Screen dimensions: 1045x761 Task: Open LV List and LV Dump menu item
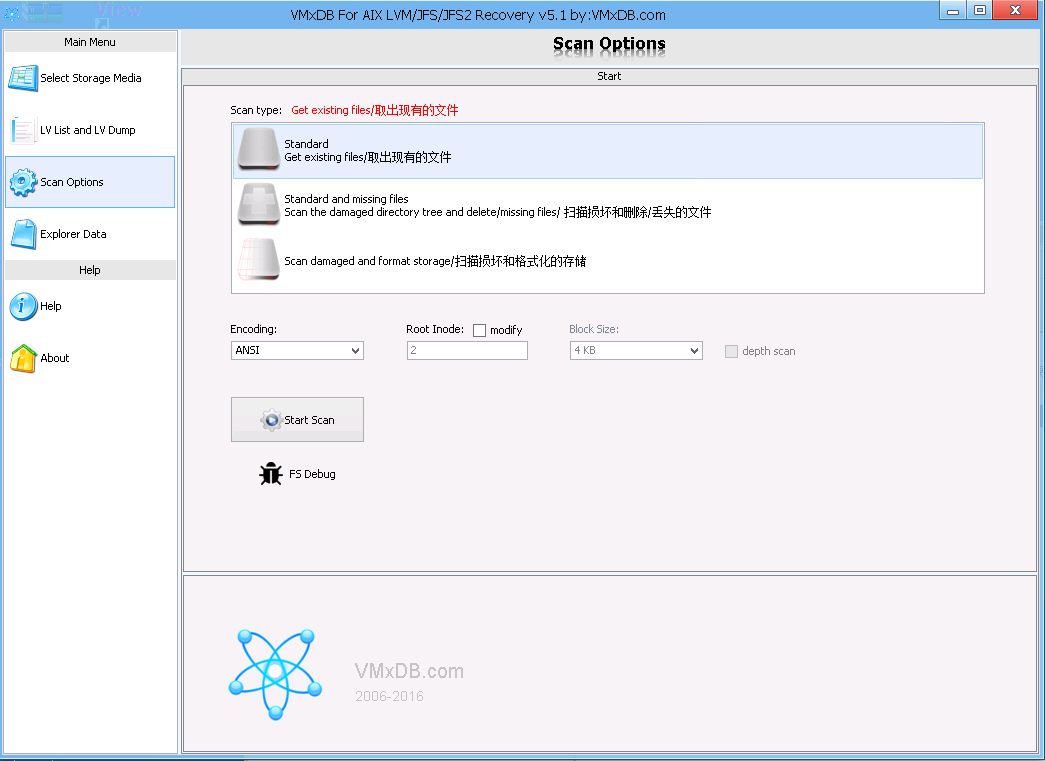(90, 130)
